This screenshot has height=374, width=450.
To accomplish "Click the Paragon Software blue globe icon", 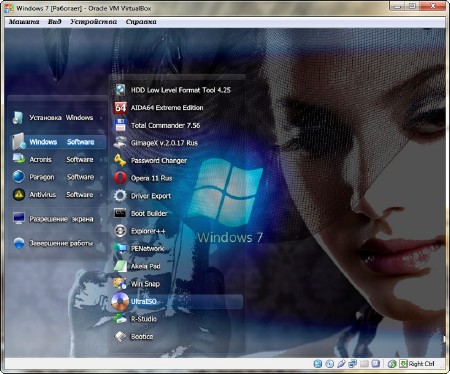I will coord(19,177).
